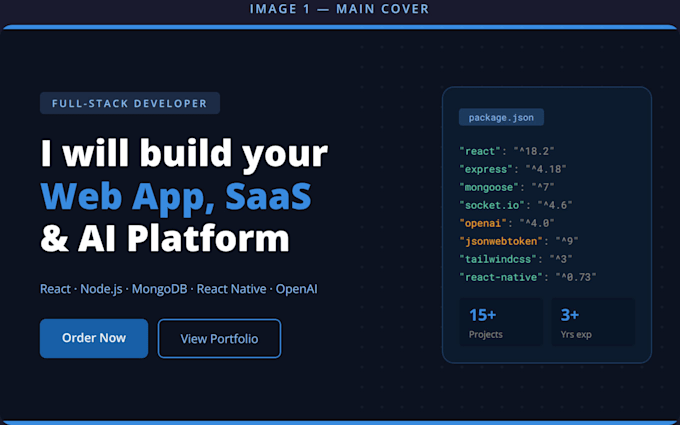
Task: Click the "socket.io": "^4.6" dependency line
Action: [x=516, y=205]
